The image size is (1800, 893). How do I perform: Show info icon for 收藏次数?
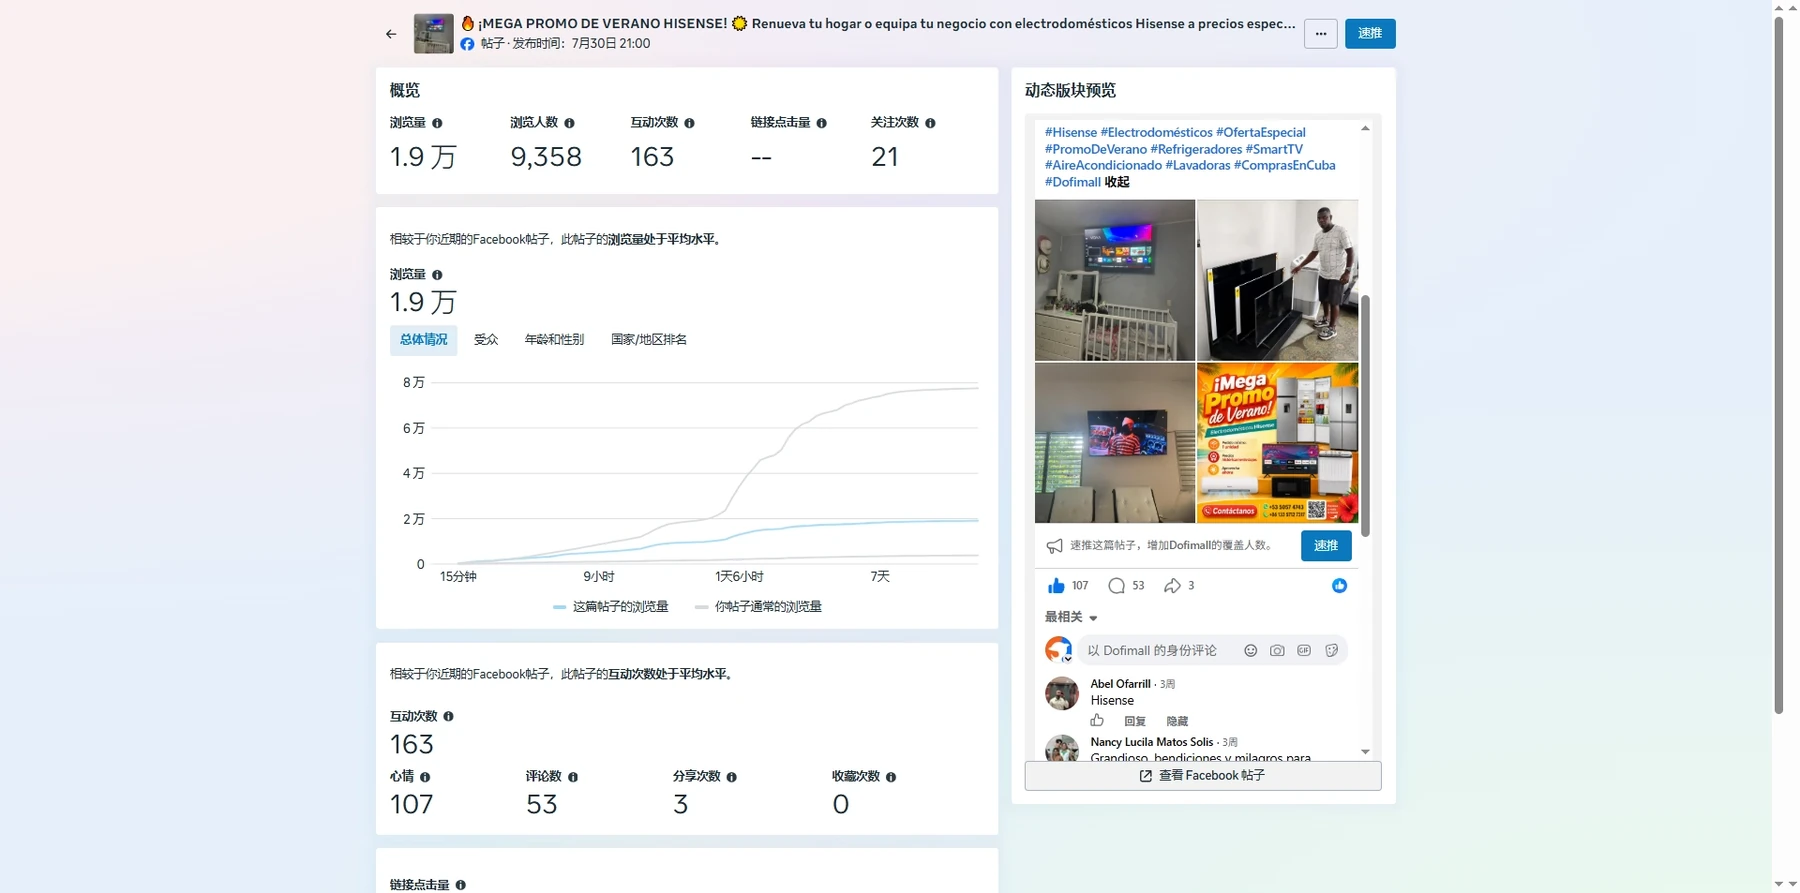point(891,777)
